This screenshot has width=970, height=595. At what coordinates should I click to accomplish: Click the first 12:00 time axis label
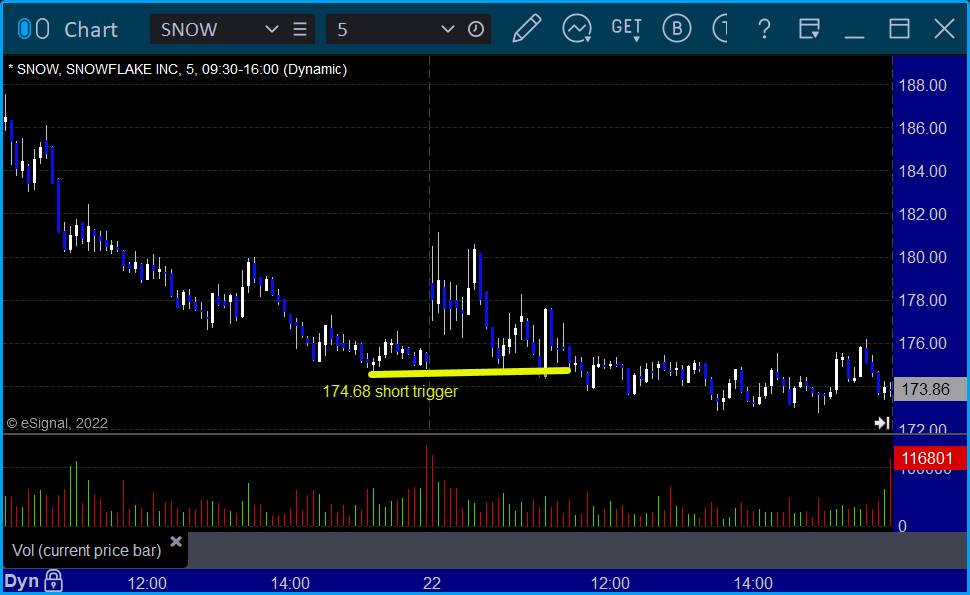(147, 583)
